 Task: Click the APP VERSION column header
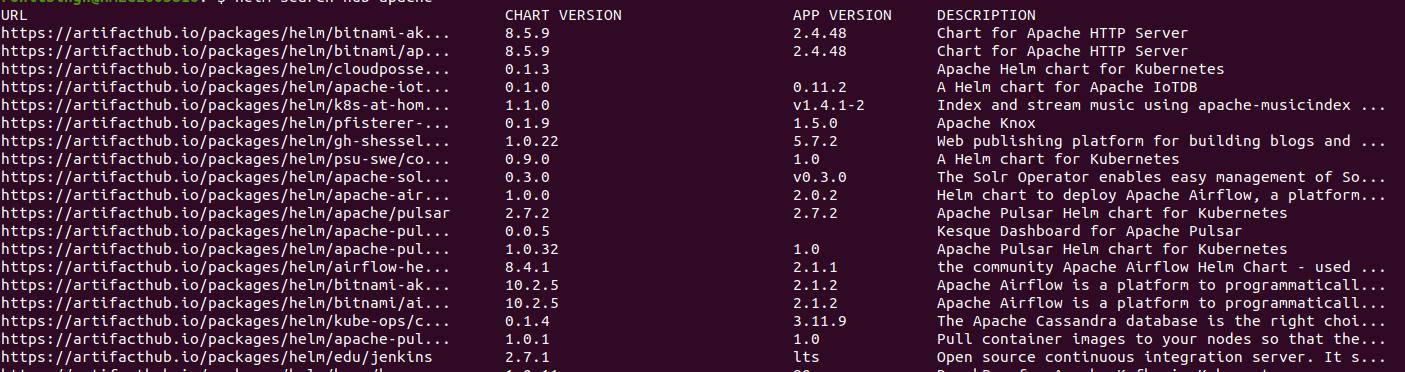pos(842,15)
